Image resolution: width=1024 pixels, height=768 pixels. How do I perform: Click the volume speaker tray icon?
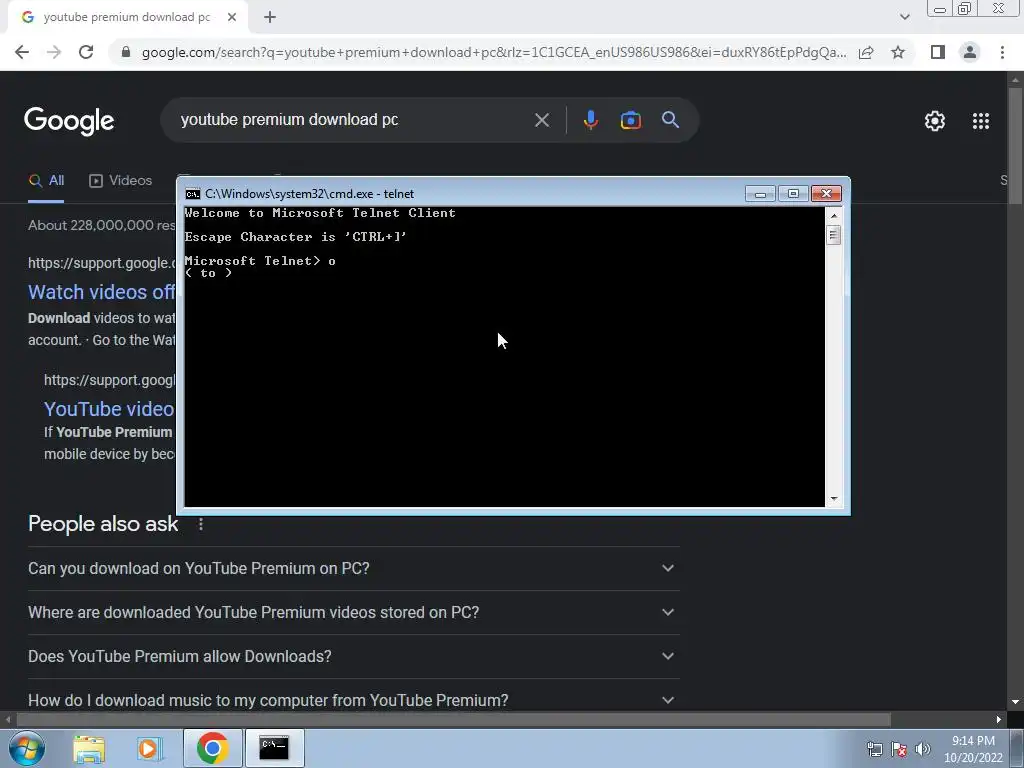click(x=923, y=749)
